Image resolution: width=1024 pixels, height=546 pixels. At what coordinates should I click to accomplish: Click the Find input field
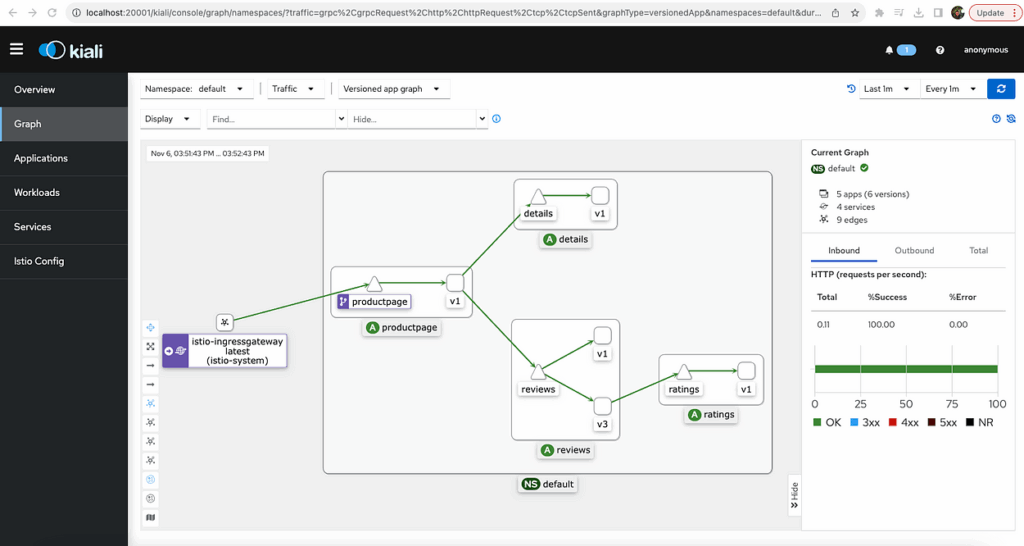(270, 119)
